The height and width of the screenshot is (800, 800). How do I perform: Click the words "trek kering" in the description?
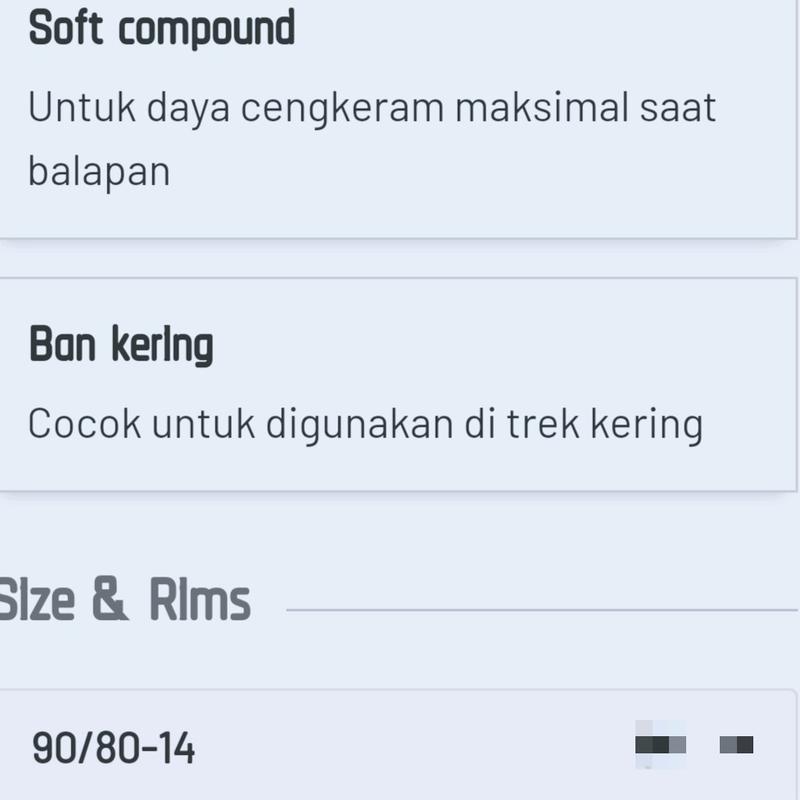click(604, 424)
